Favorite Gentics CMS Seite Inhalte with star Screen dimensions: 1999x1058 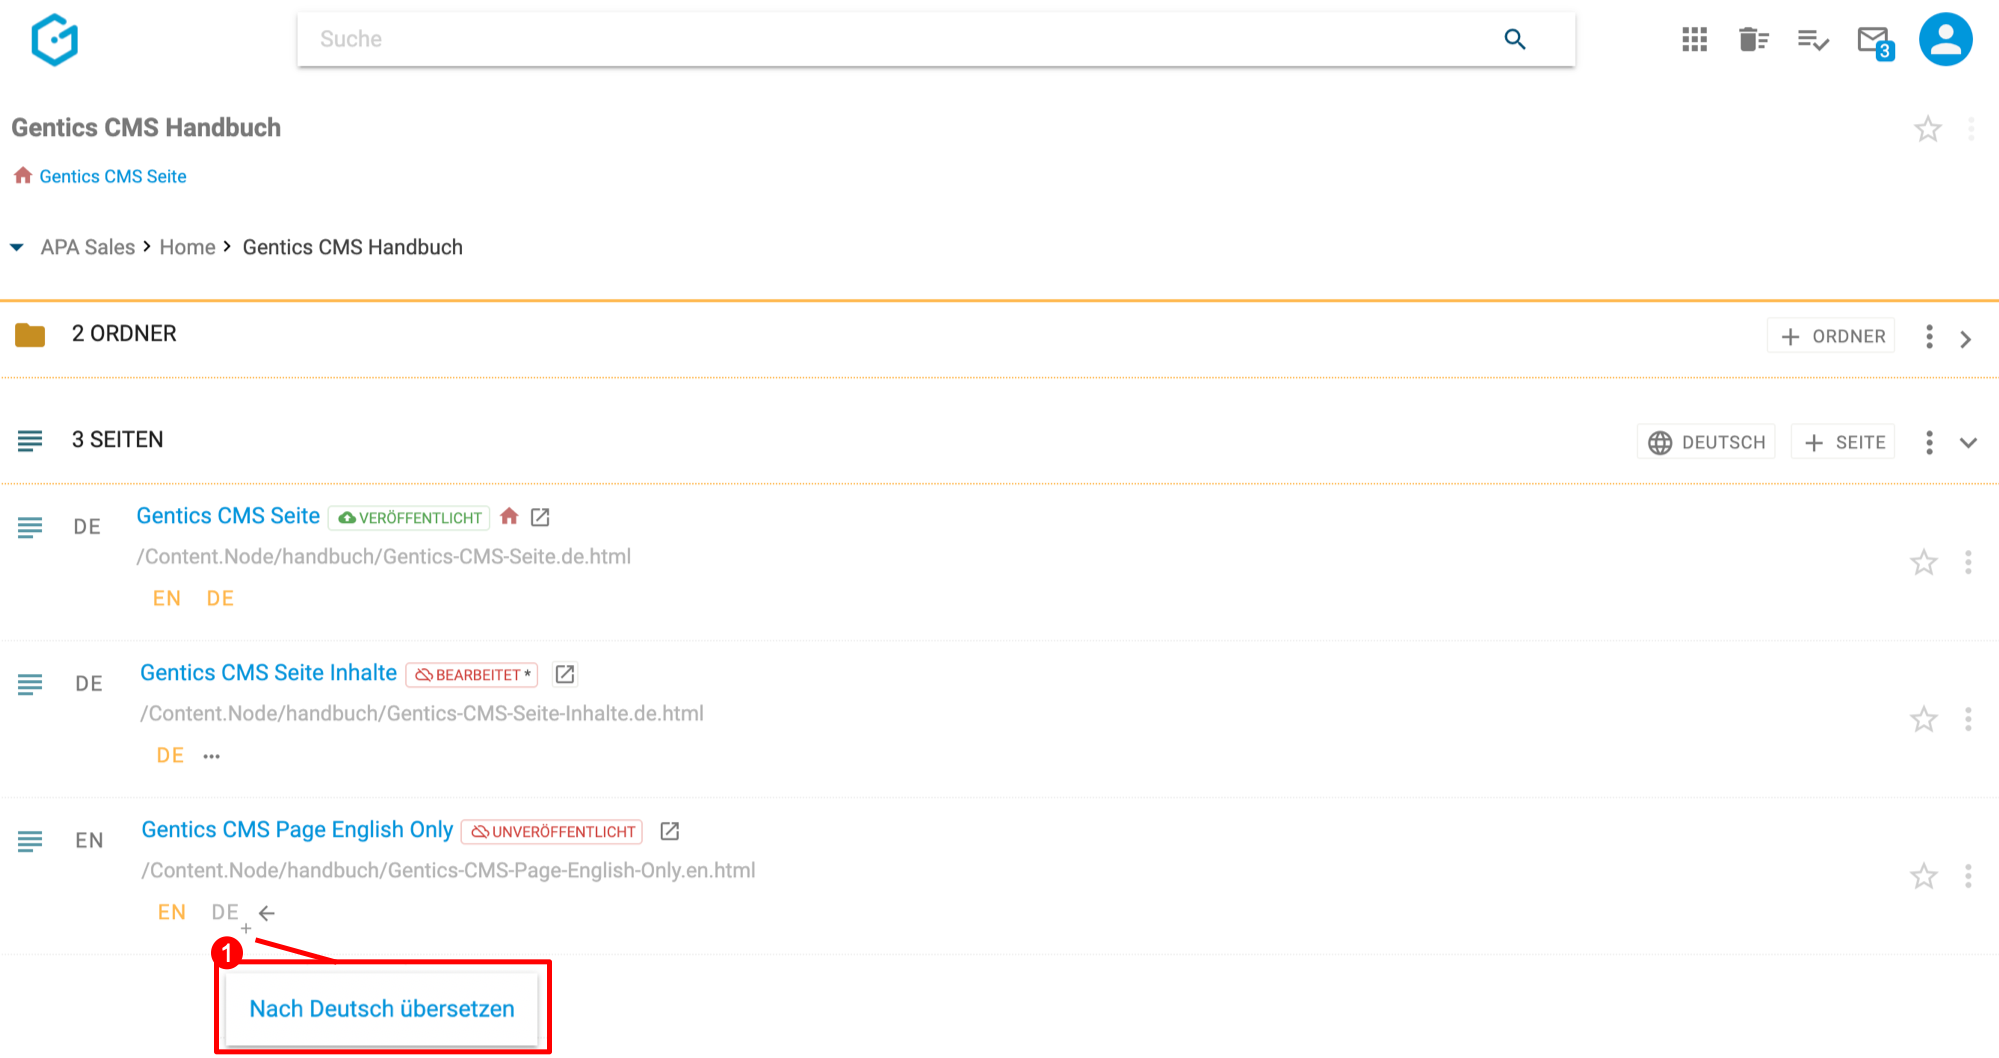click(x=1923, y=720)
